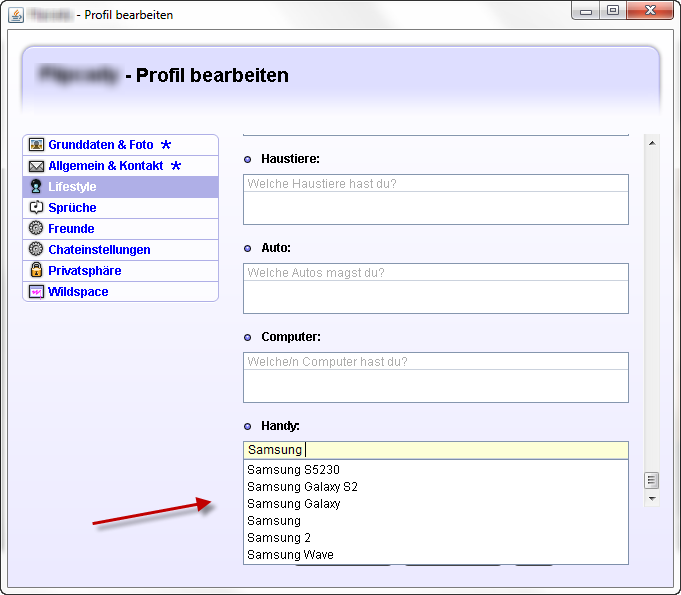
Task: Click into the Auto input field
Action: (436, 288)
